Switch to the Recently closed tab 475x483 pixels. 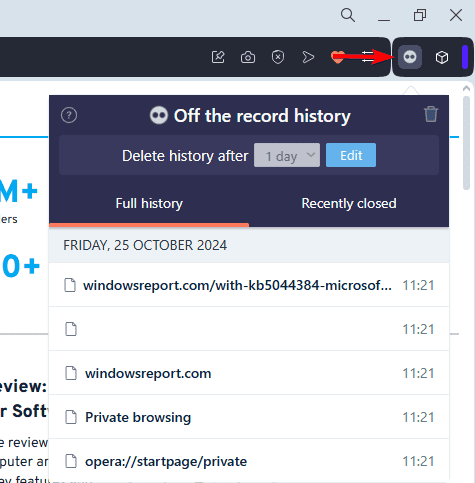pos(349,203)
